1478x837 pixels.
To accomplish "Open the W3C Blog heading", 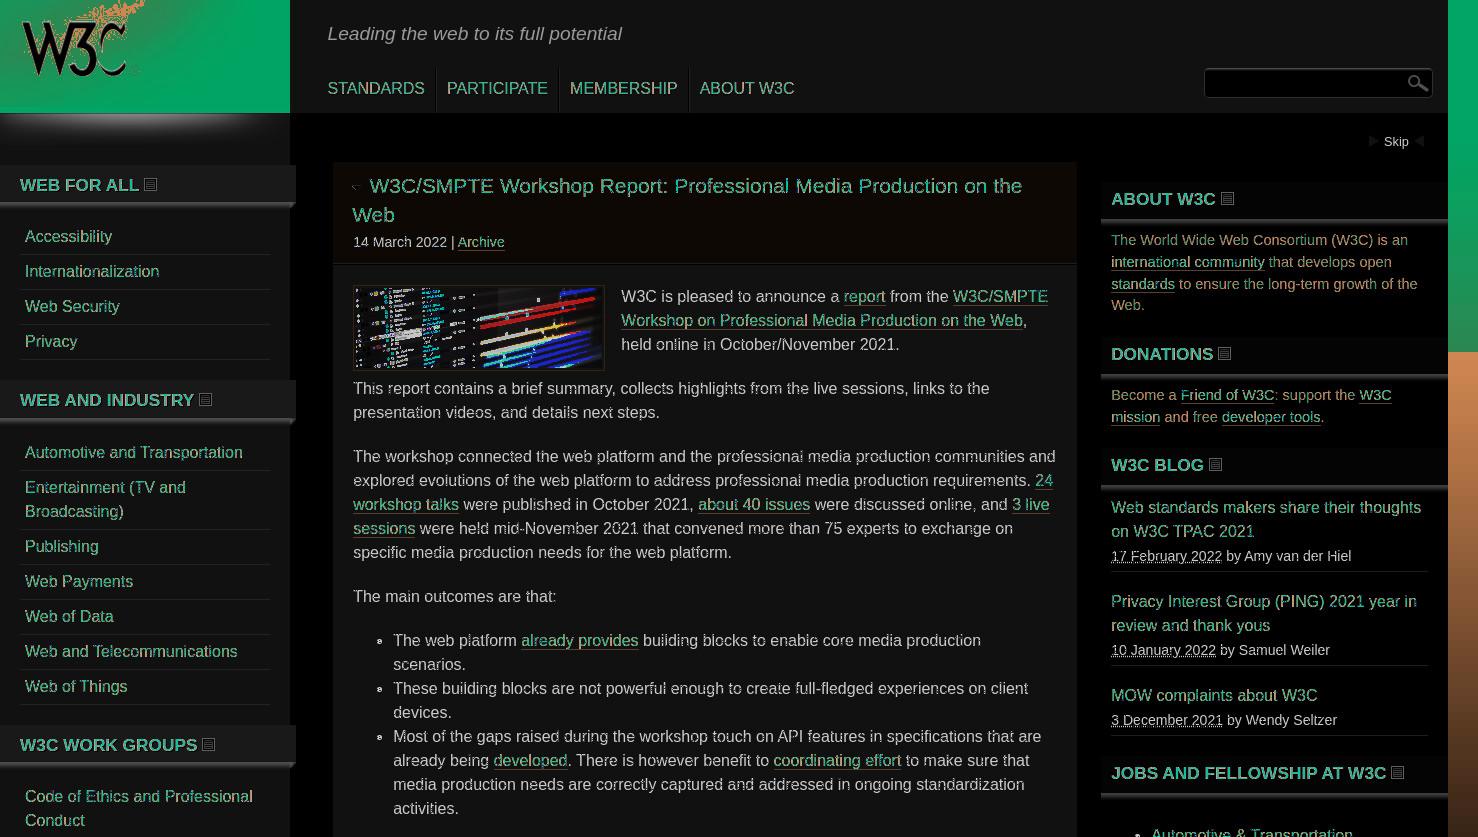I will [x=1157, y=465].
